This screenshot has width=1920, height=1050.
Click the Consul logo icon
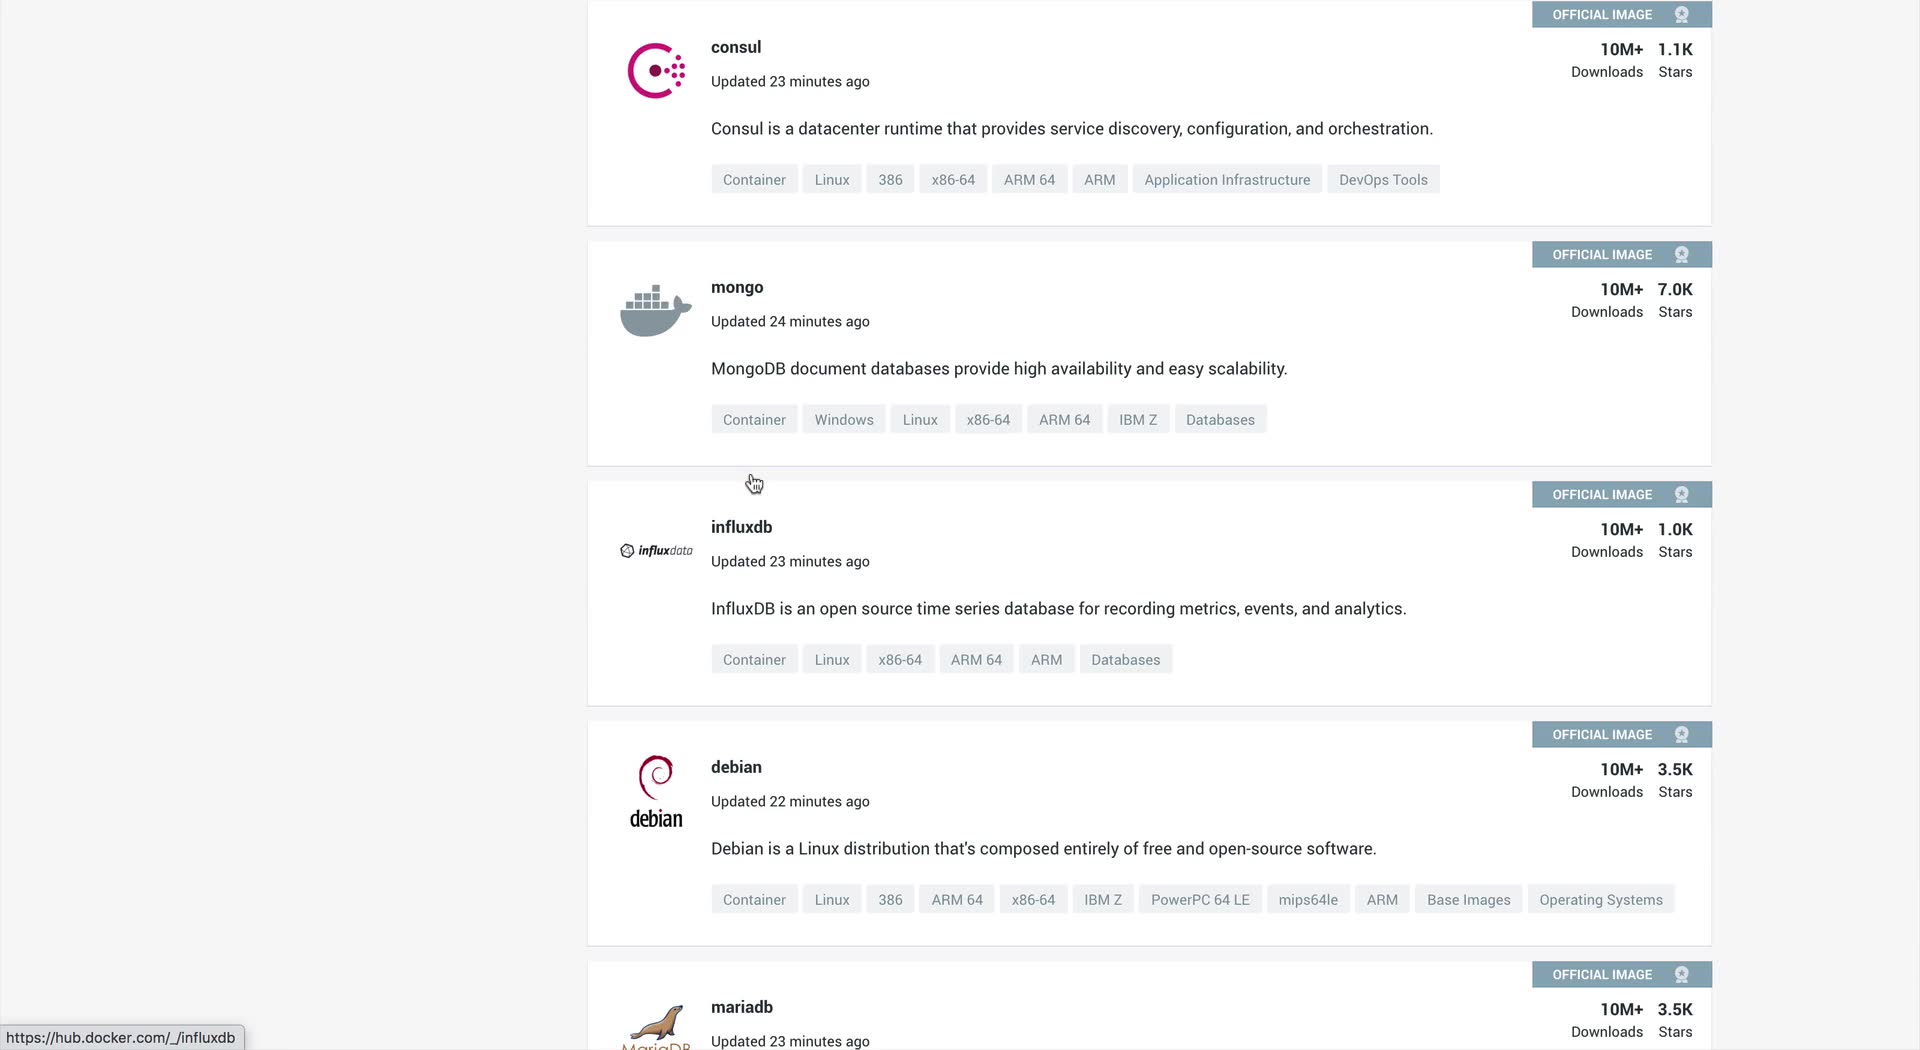(x=656, y=71)
